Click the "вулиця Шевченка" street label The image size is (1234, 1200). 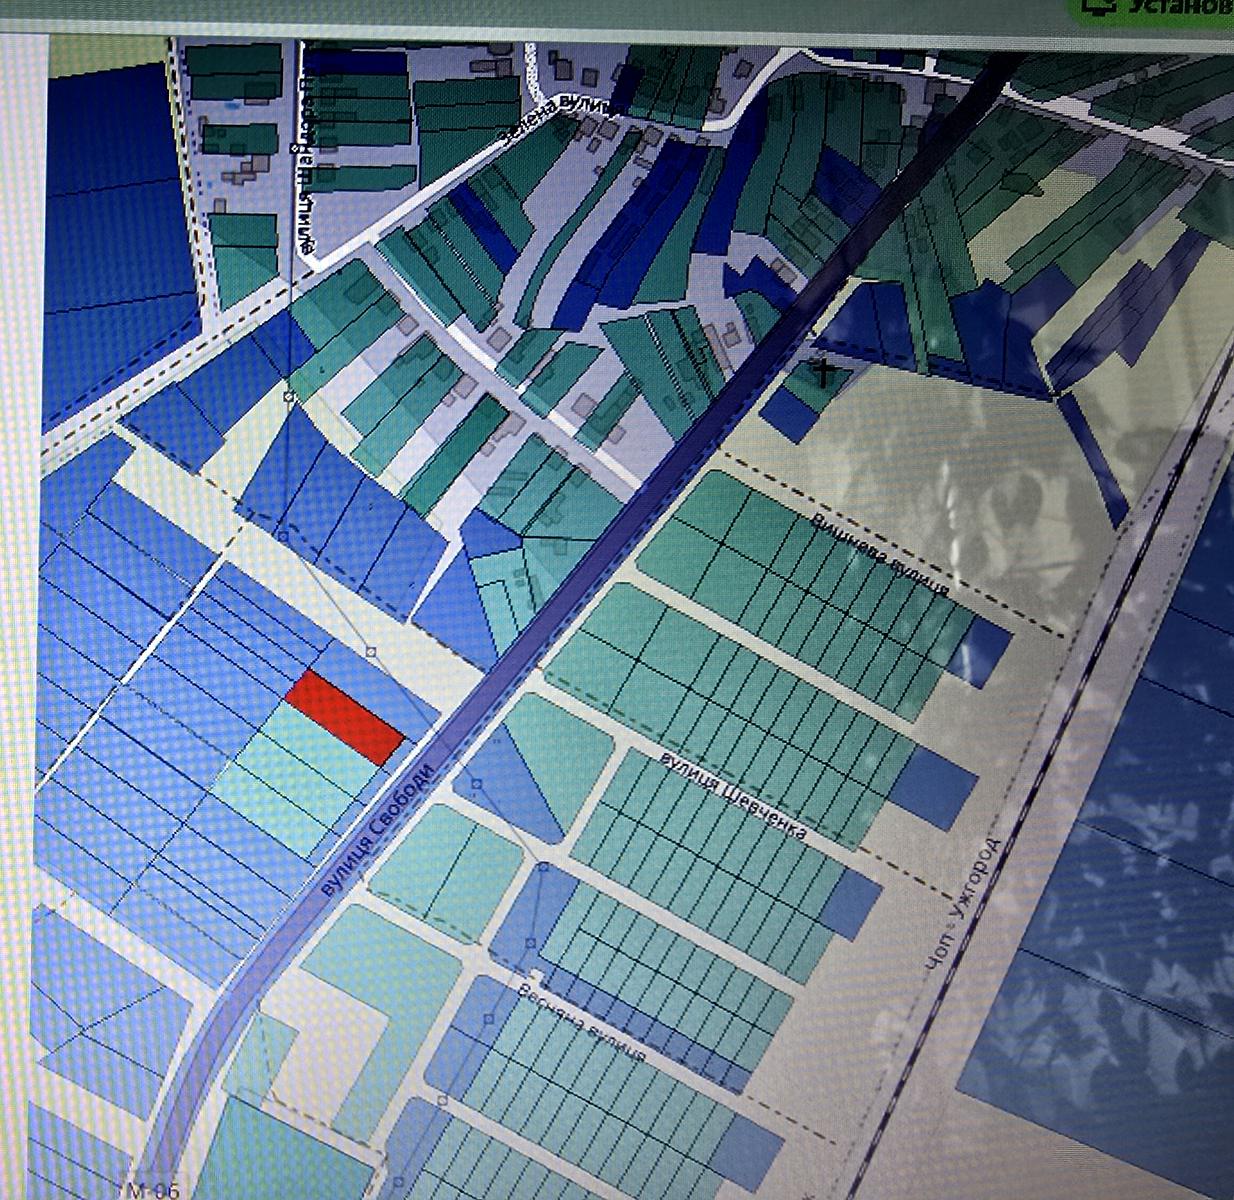[x=733, y=794]
